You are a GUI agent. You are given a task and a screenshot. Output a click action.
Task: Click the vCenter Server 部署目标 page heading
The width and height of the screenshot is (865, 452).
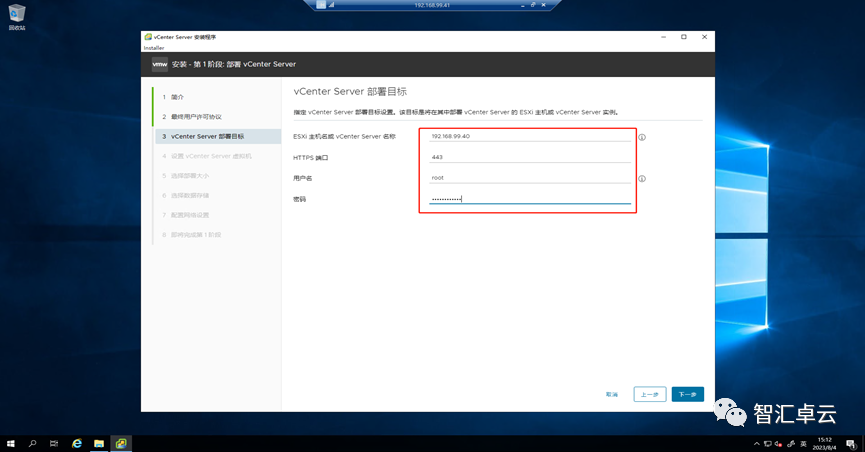pyautogui.click(x=350, y=92)
